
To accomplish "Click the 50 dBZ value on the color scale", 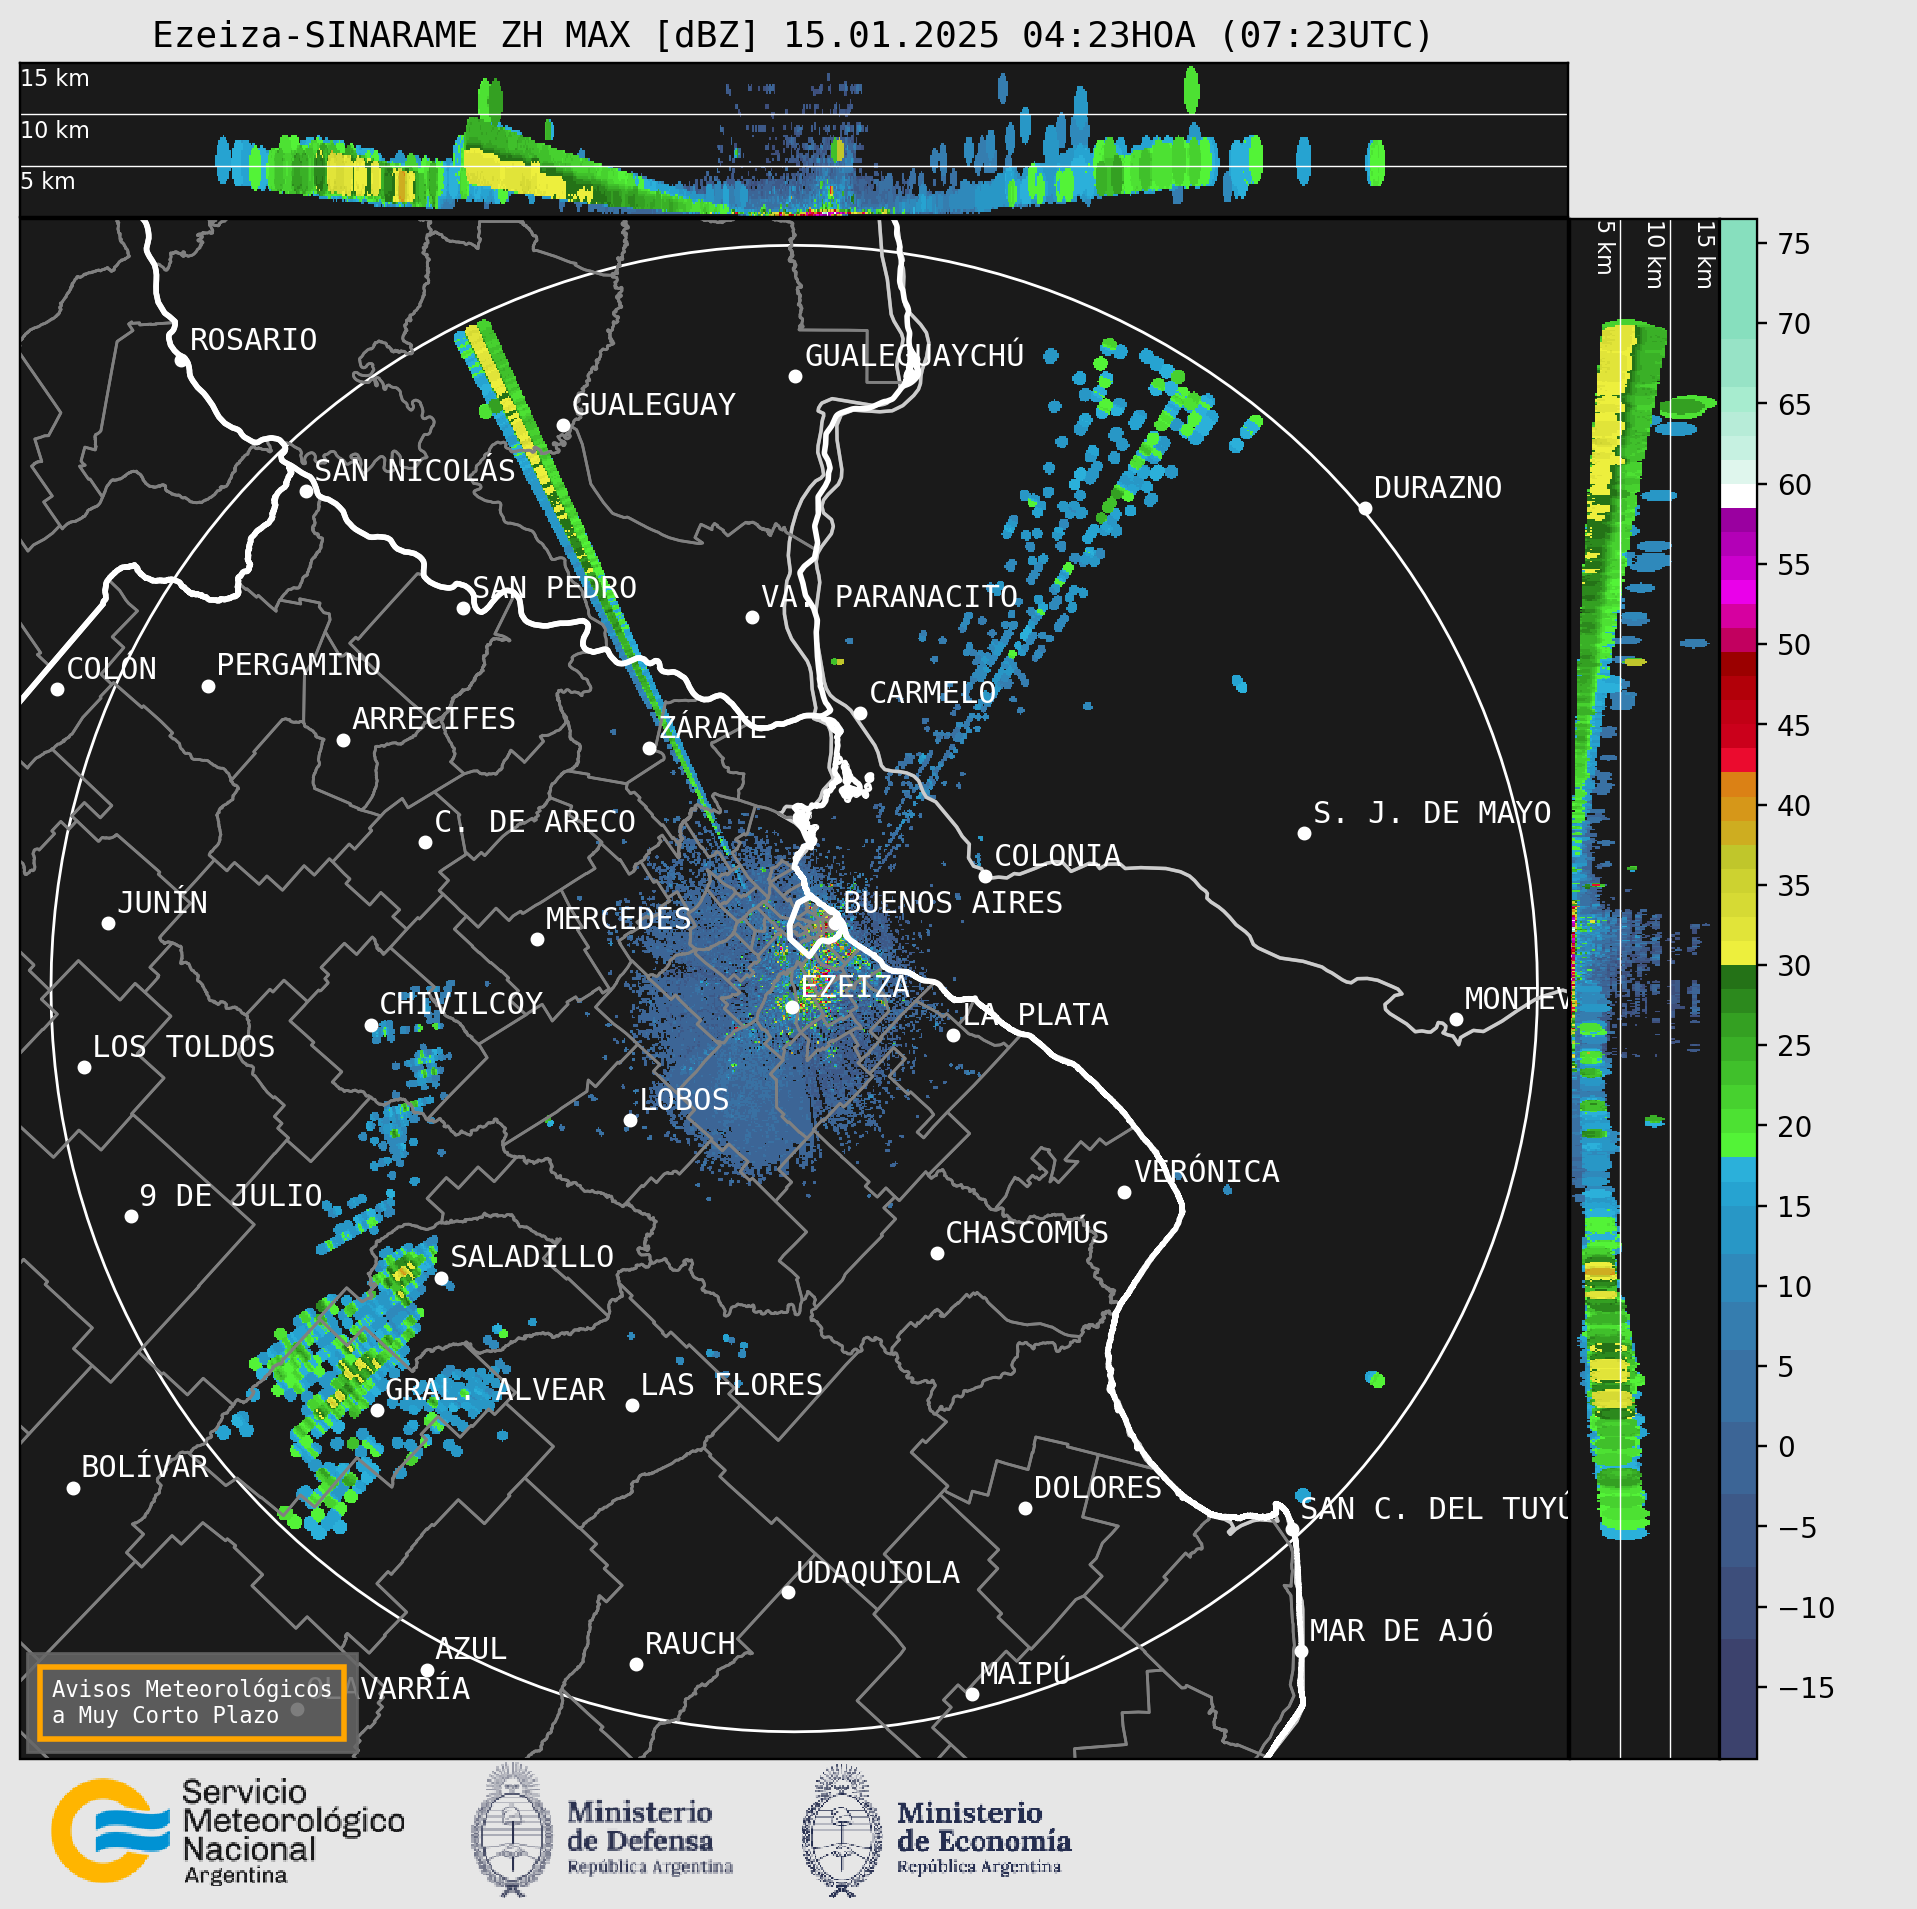I will [x=1794, y=645].
